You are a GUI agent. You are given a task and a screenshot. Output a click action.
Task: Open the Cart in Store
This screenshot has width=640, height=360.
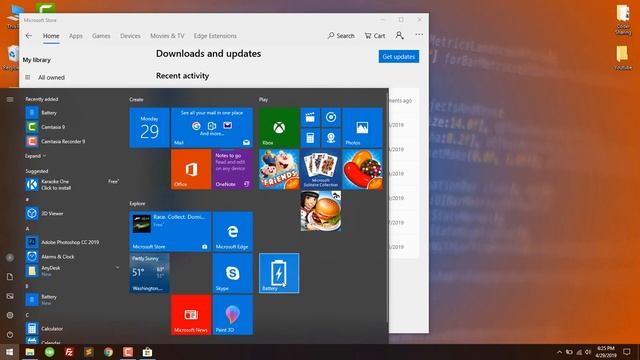click(375, 36)
